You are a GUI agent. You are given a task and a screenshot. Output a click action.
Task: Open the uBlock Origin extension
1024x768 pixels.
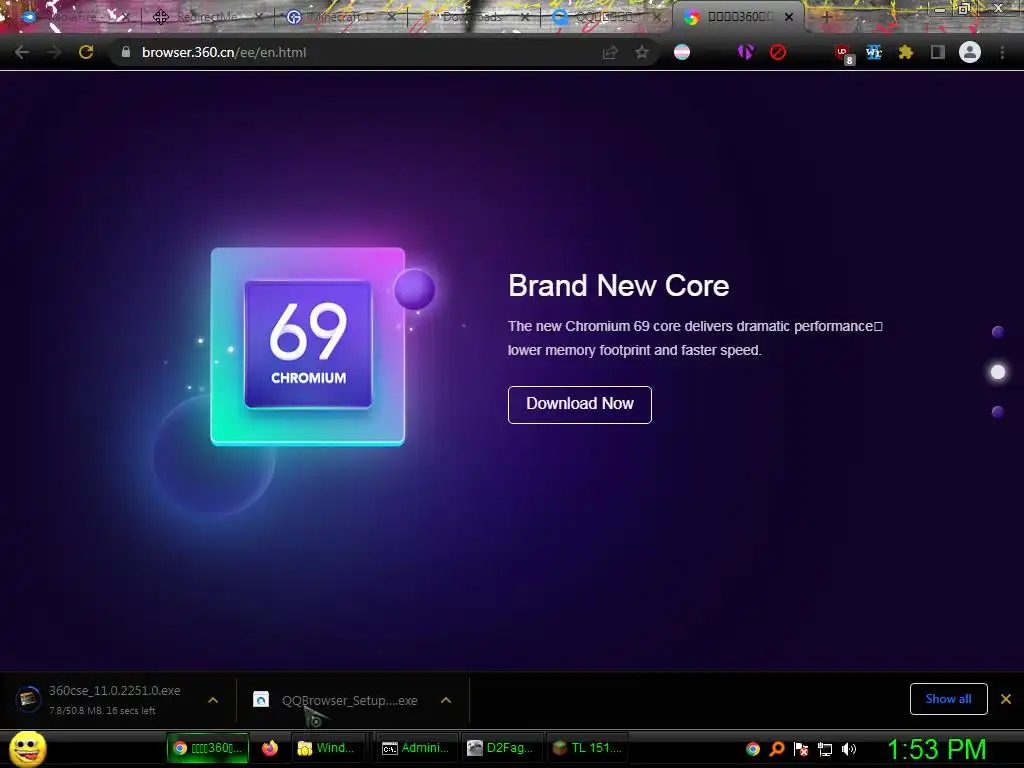(843, 54)
